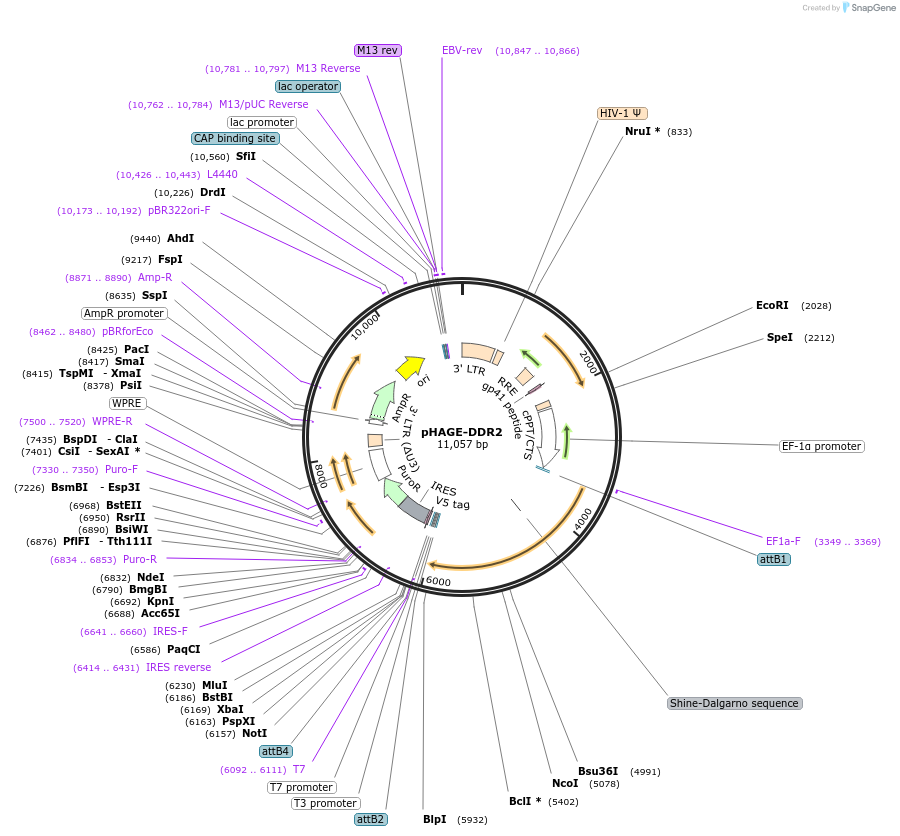Click the EcoRI restriction site label

[772, 305]
